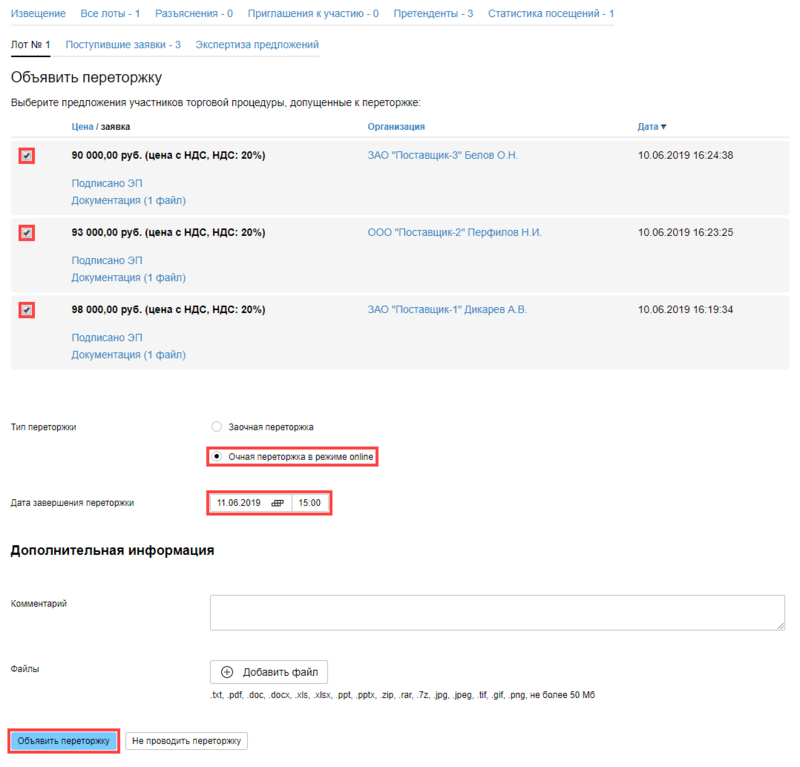800x767 pixels.
Task: Open the Извещение tab
Action: pyautogui.click(x=38, y=14)
